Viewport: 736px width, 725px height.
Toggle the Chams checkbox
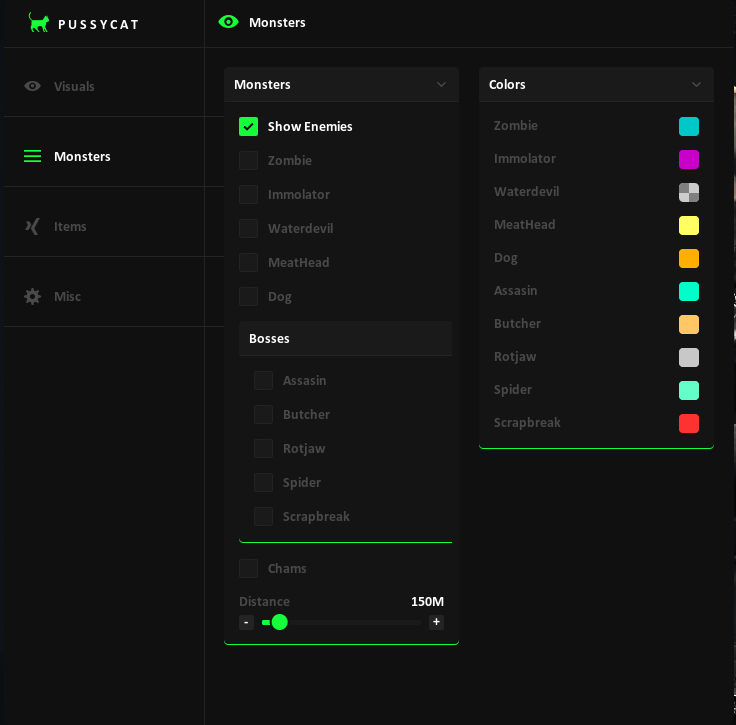249,568
